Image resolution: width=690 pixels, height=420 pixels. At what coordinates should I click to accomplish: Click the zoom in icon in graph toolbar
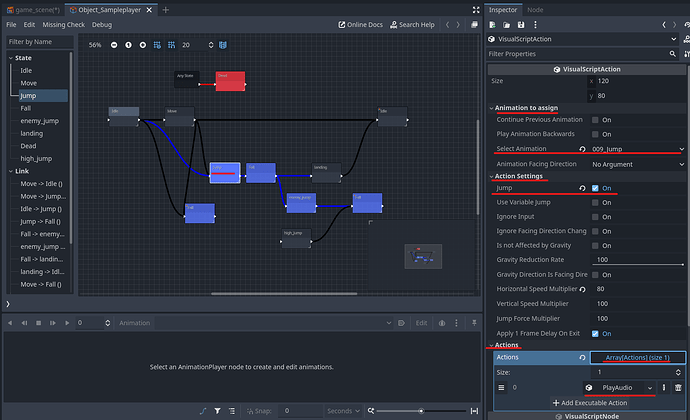pos(143,45)
